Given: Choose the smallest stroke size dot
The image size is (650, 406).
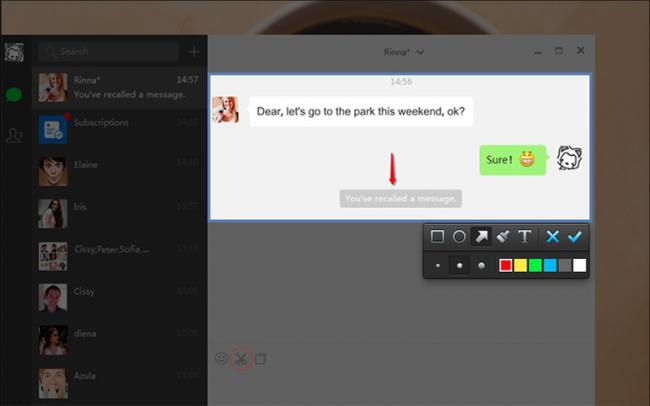Looking at the screenshot, I should 438,265.
